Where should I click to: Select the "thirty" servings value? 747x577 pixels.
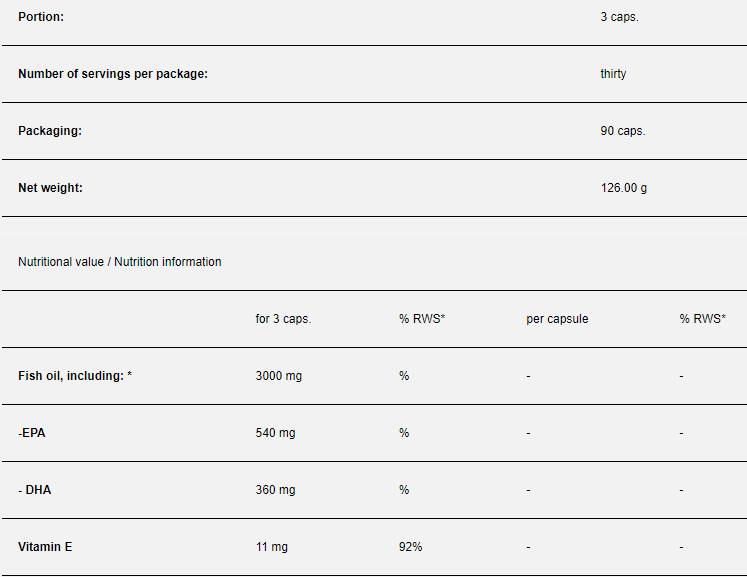pyautogui.click(x=613, y=74)
